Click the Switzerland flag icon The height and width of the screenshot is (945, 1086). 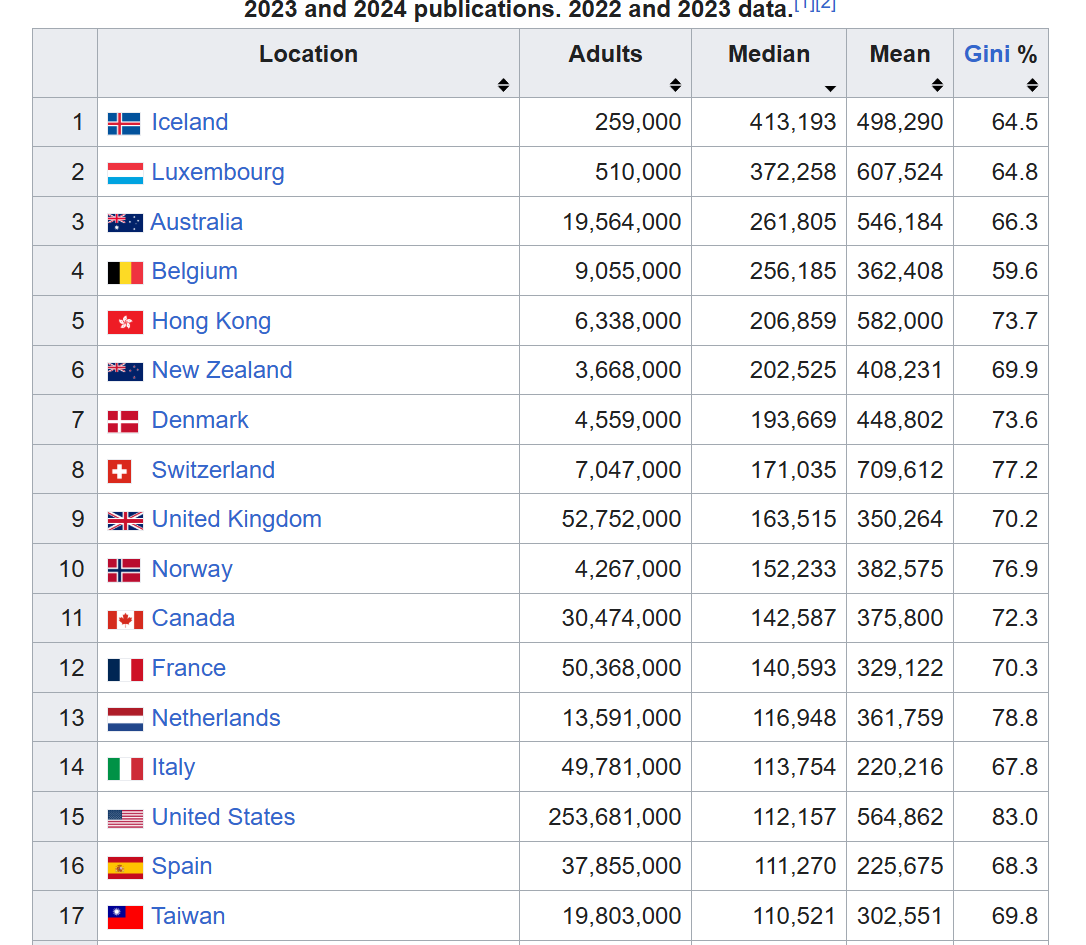[x=120, y=472]
